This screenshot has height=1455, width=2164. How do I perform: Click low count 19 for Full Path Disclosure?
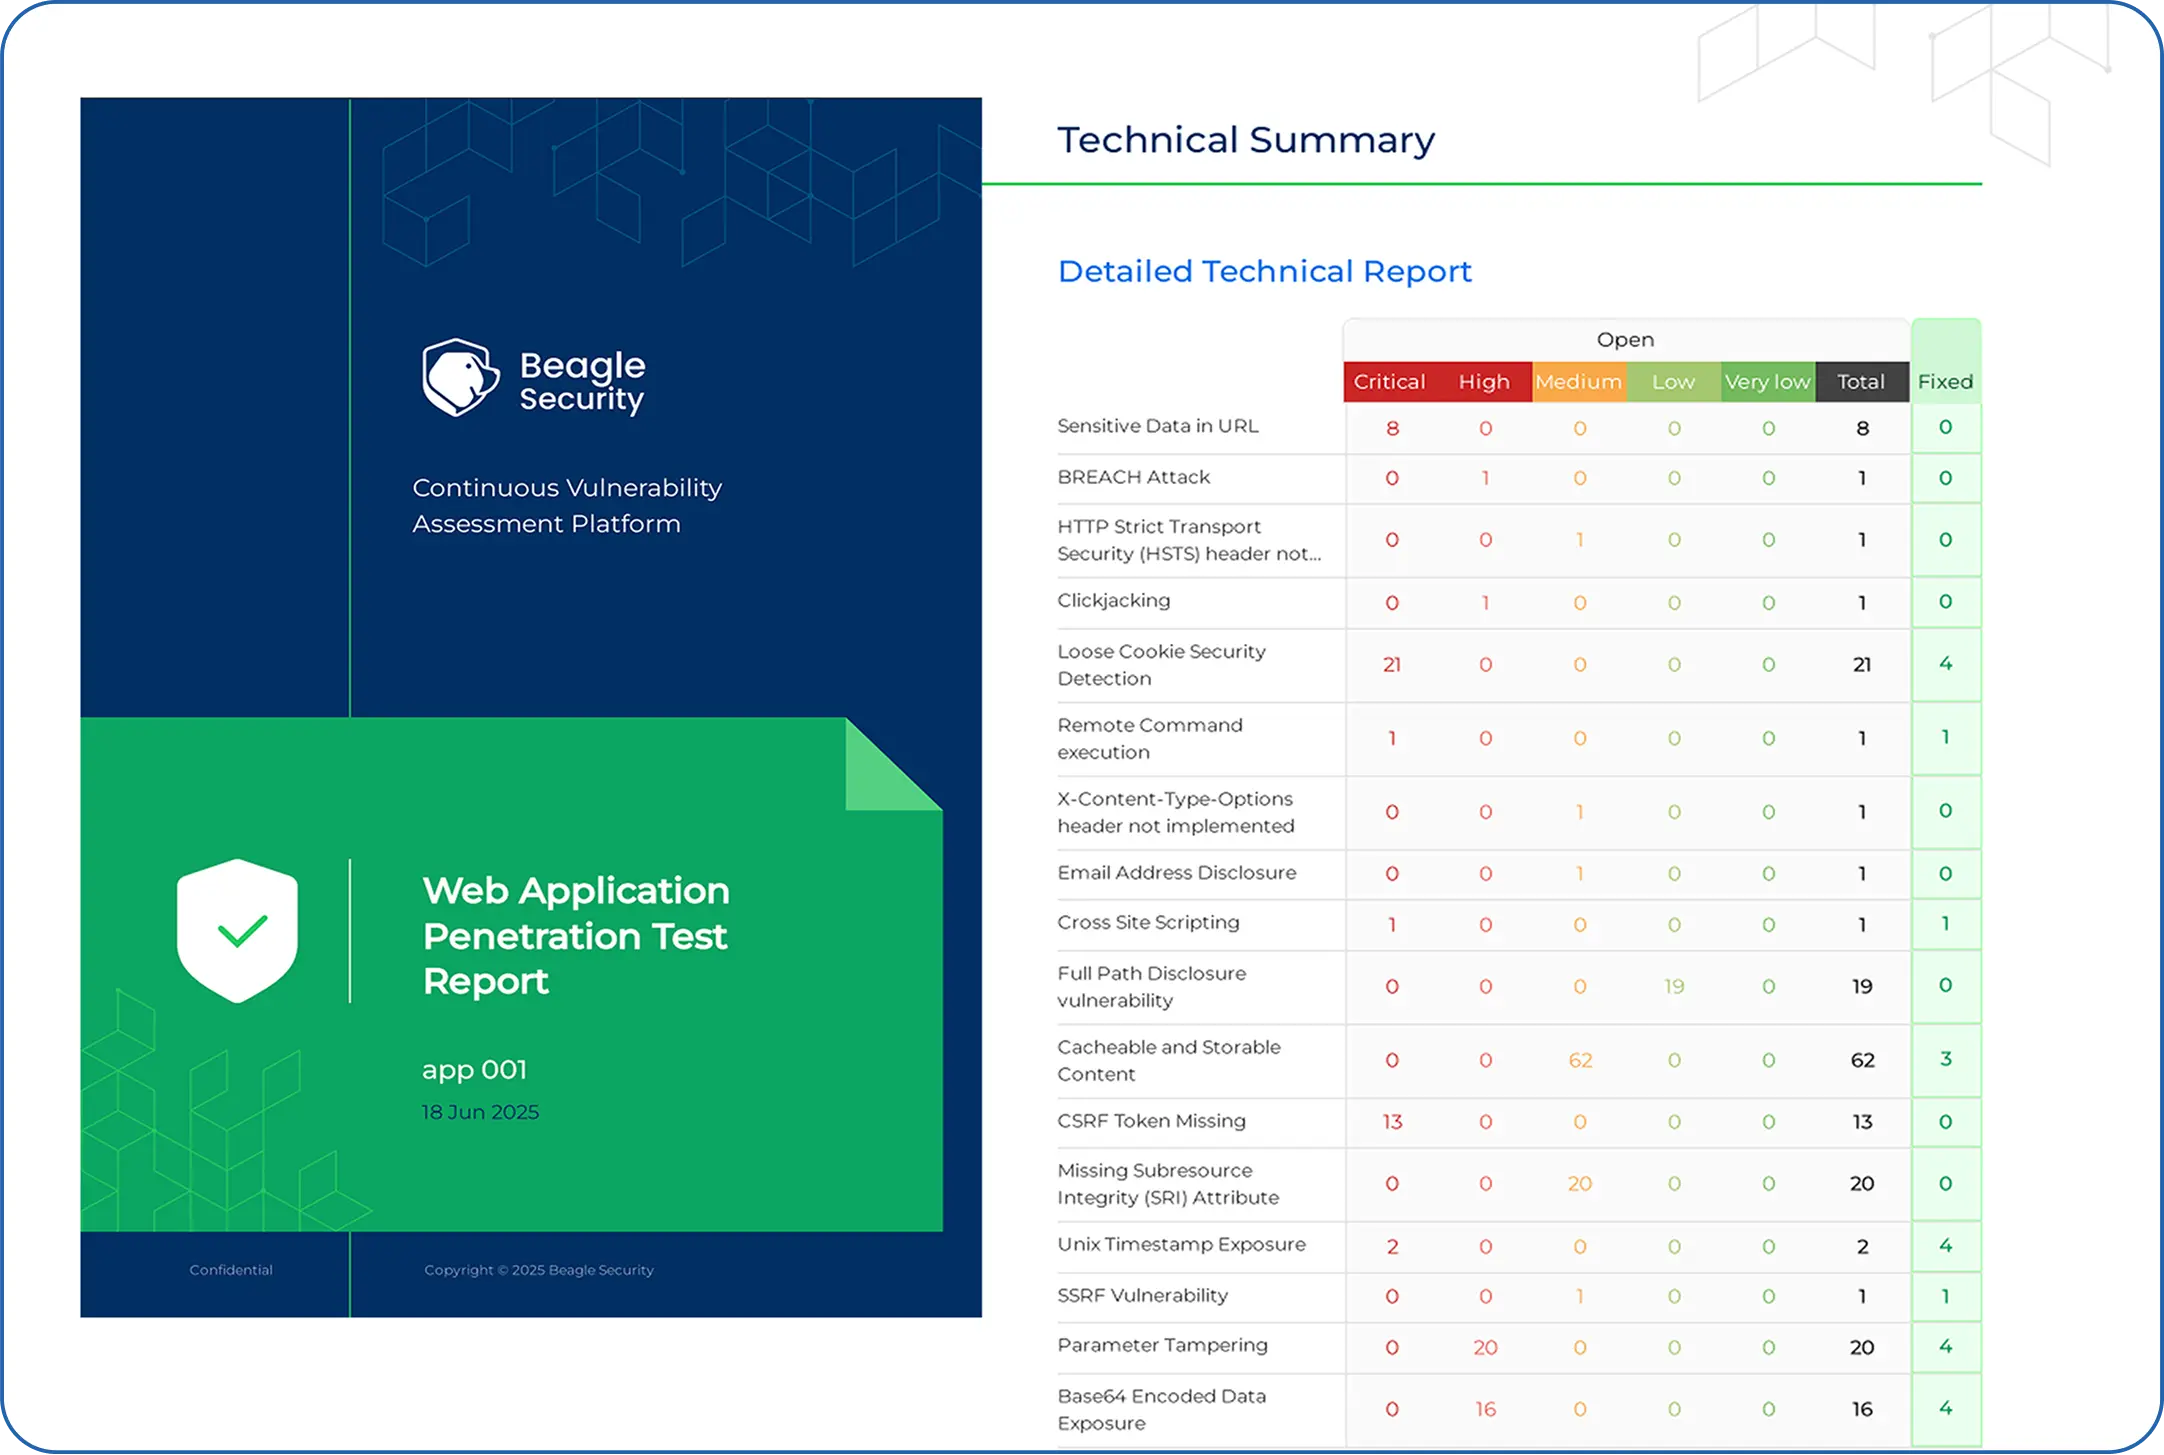(1674, 987)
